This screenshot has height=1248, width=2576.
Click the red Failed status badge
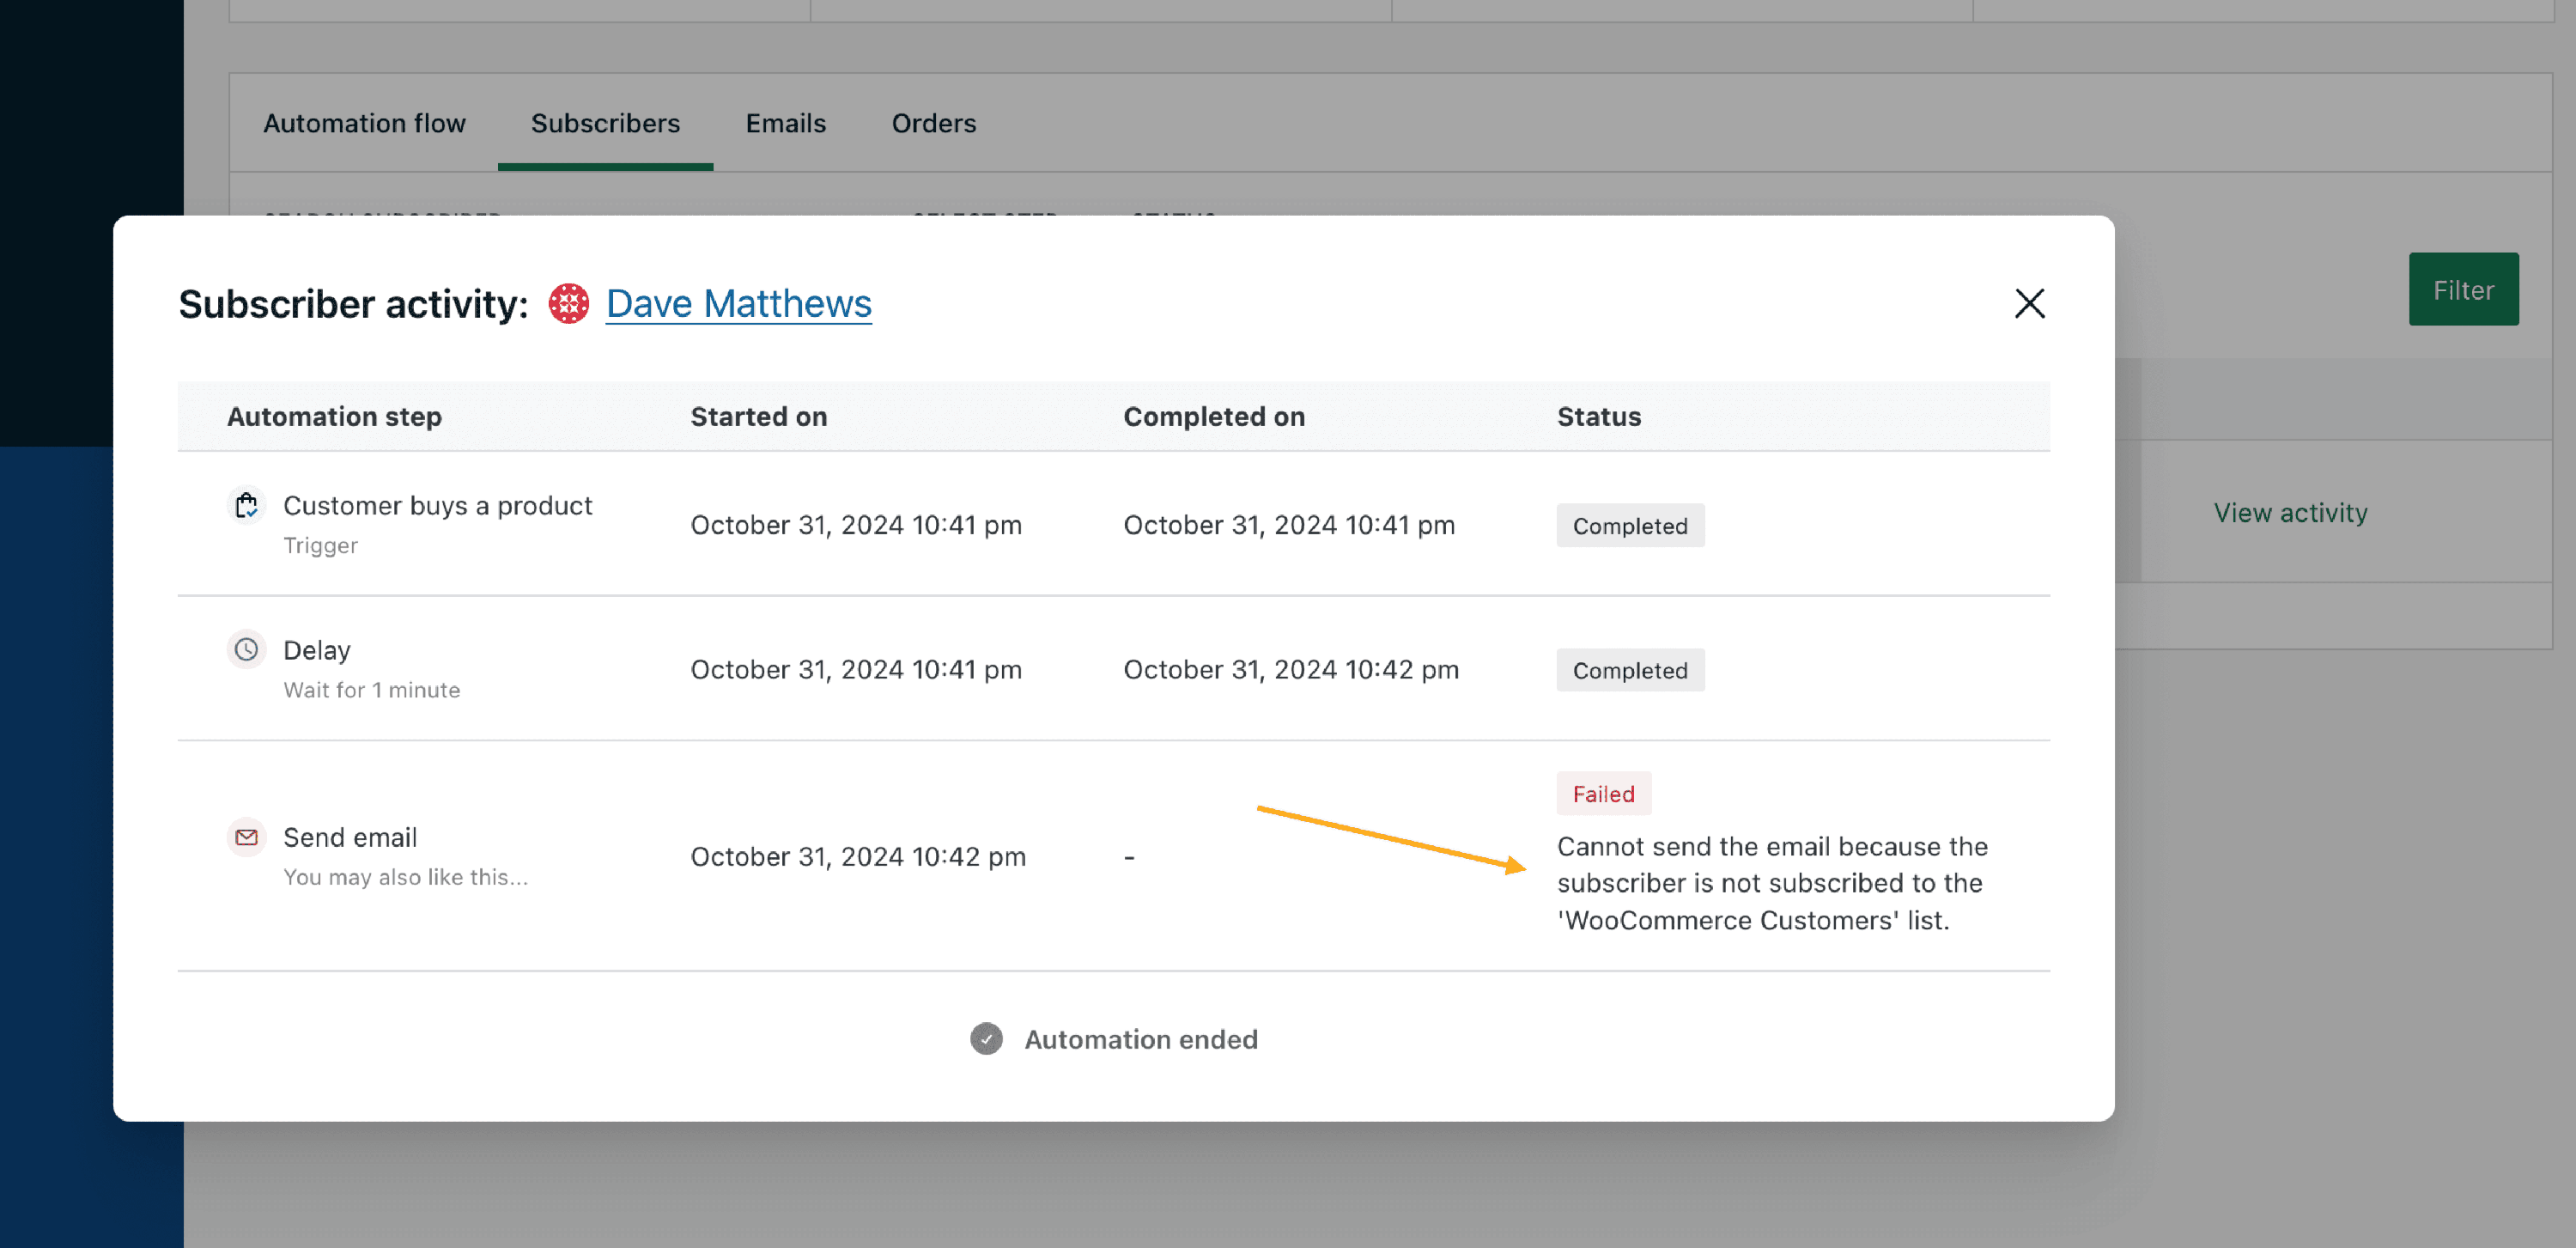pyautogui.click(x=1603, y=794)
